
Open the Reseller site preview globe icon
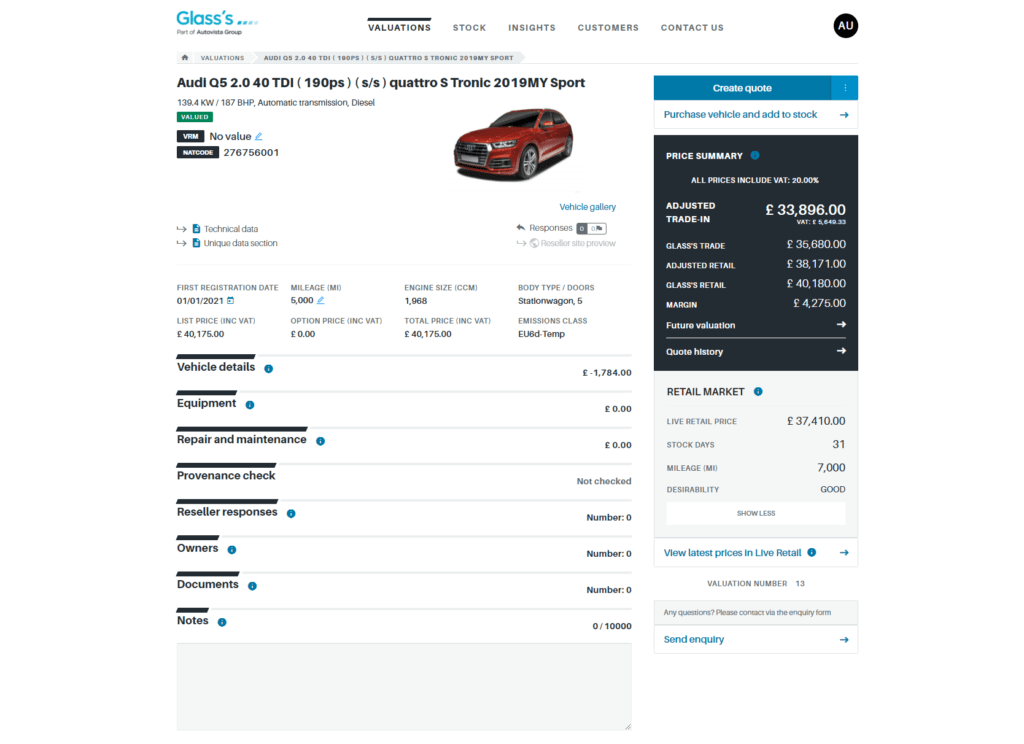(532, 242)
